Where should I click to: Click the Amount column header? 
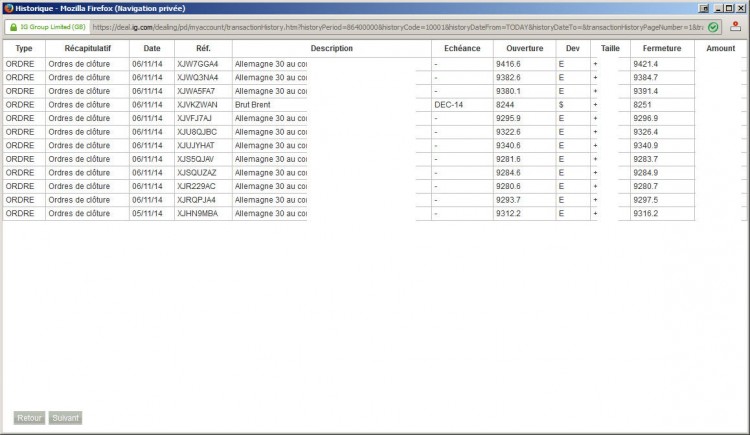click(721, 48)
